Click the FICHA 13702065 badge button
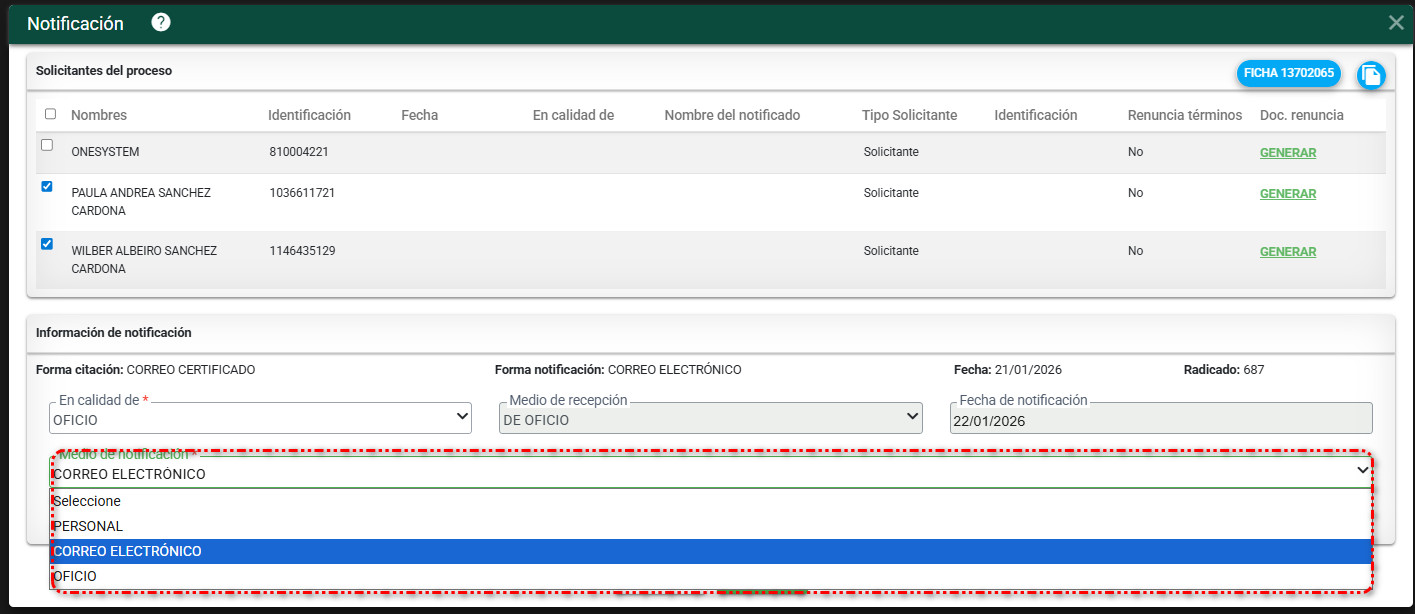1415x614 pixels. tap(1288, 73)
